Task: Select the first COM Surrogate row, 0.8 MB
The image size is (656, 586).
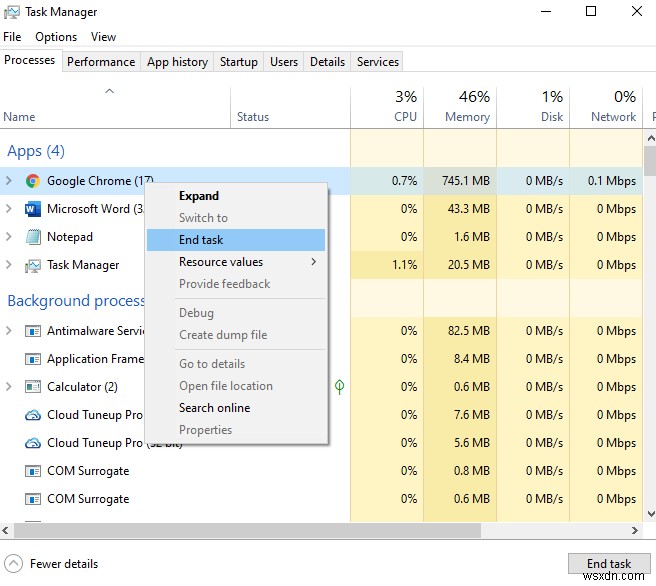Action: [x=321, y=471]
